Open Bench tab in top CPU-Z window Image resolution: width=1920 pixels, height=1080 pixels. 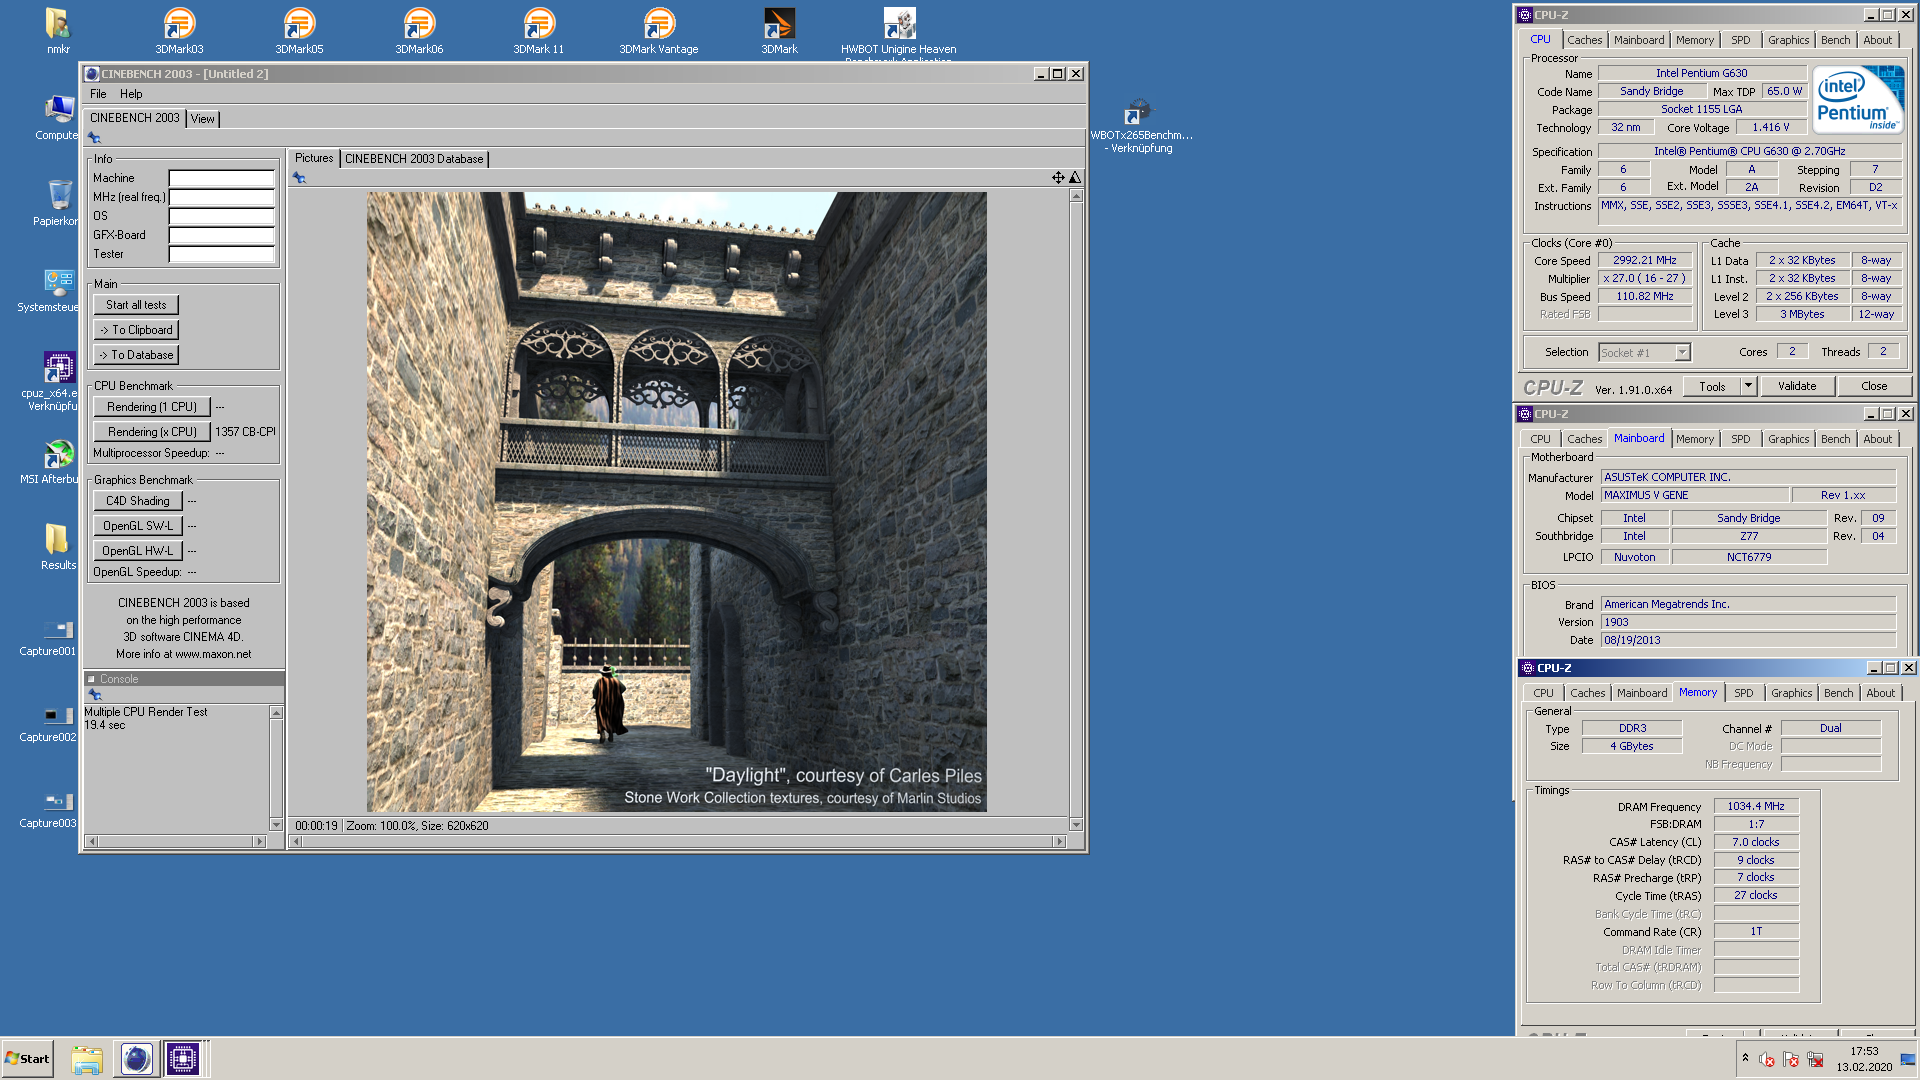[1835, 40]
